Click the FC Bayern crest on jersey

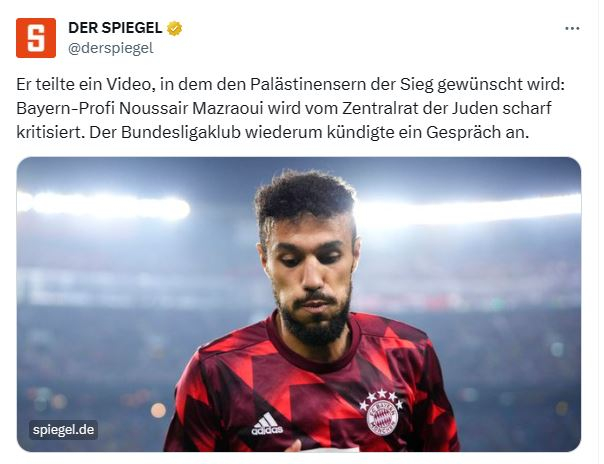(x=382, y=417)
